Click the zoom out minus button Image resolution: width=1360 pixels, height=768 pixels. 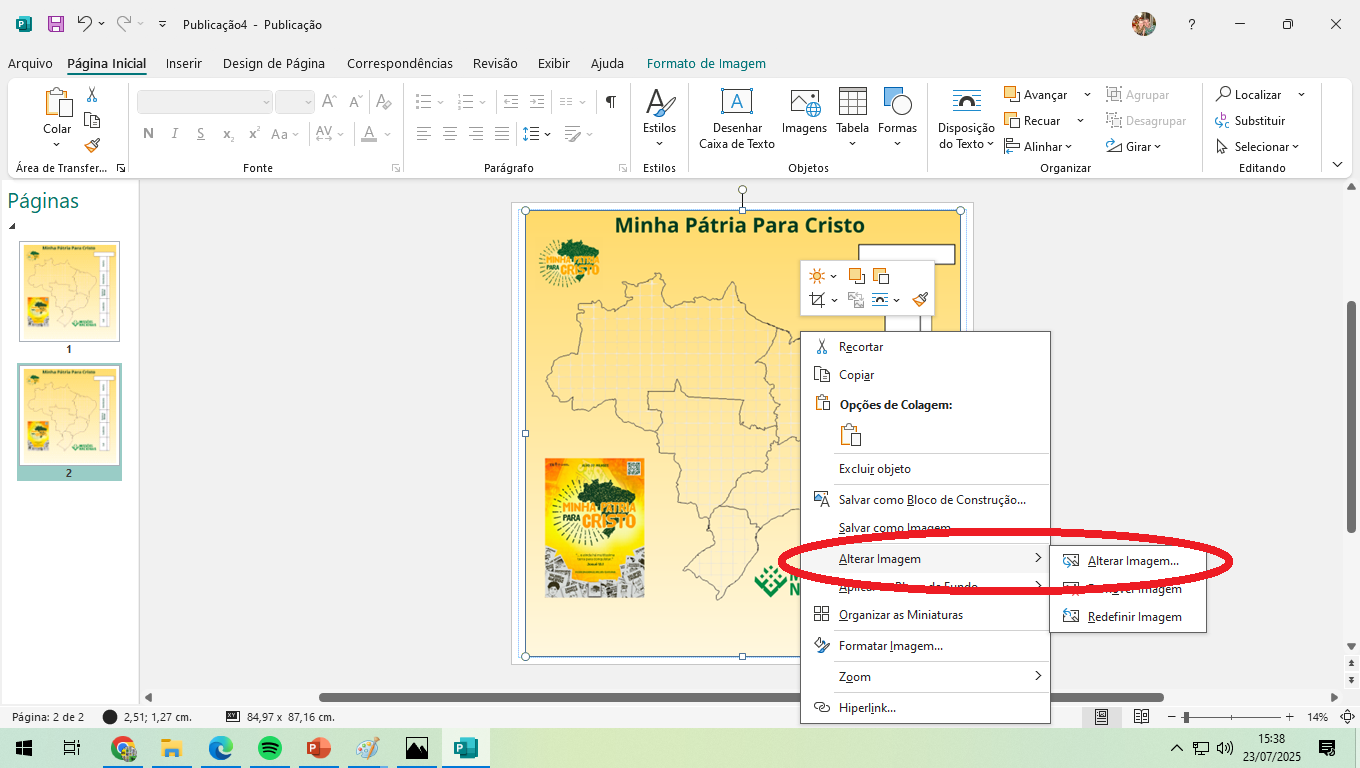(1173, 717)
